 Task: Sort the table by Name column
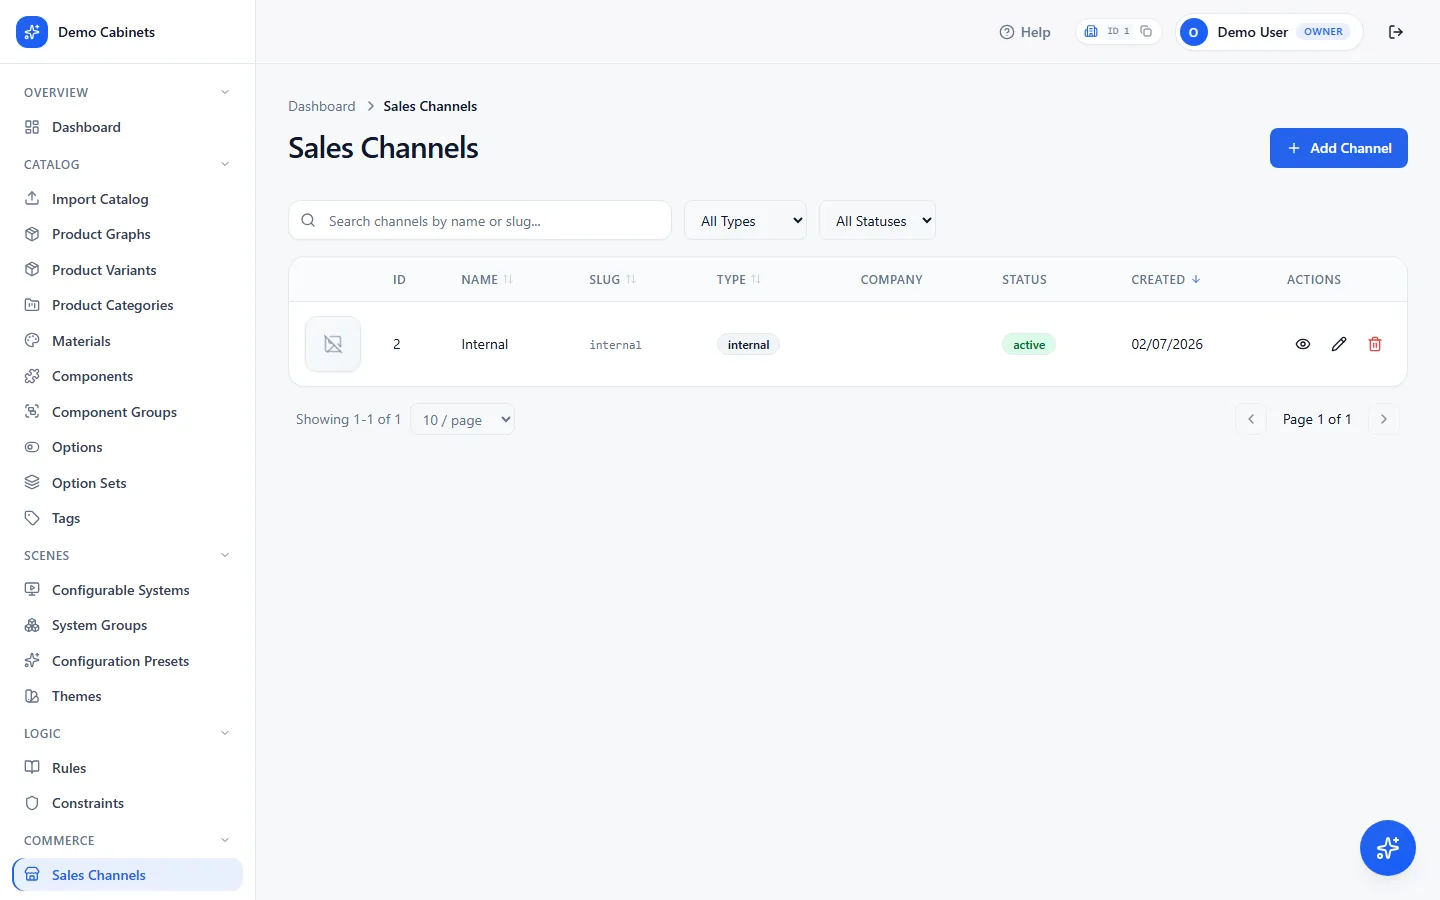487,280
